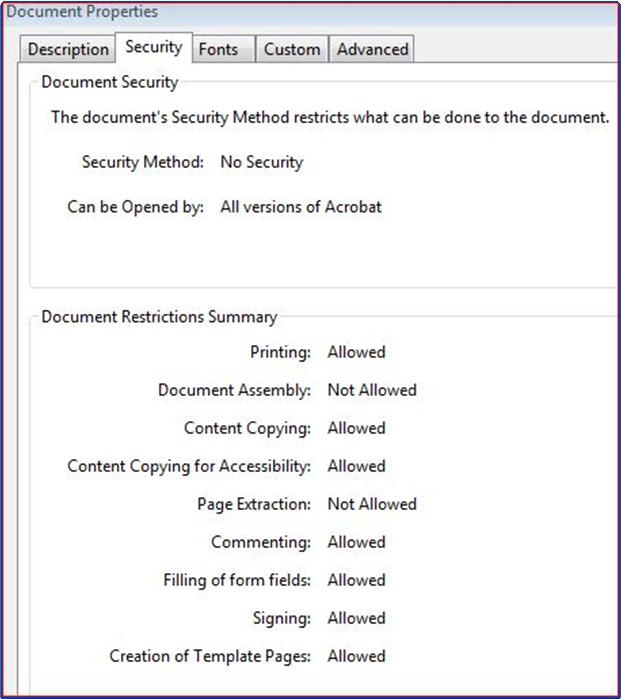Click Creation of Template Pages label
Image resolution: width=621 pixels, height=699 pixels.
[210, 657]
